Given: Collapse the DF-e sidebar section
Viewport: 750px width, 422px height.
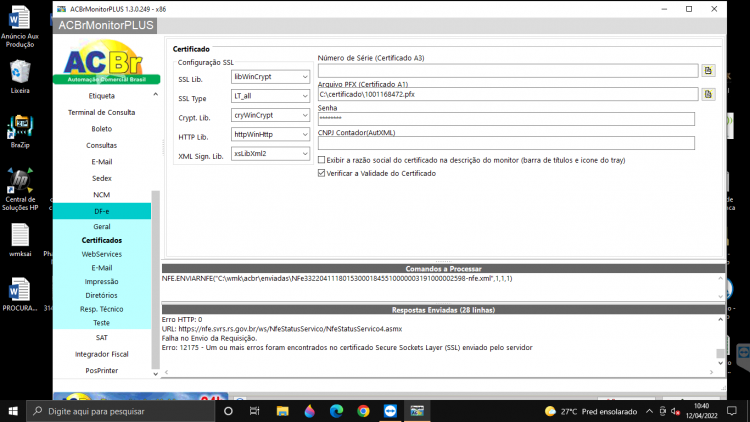Looking at the screenshot, I should click(101, 211).
